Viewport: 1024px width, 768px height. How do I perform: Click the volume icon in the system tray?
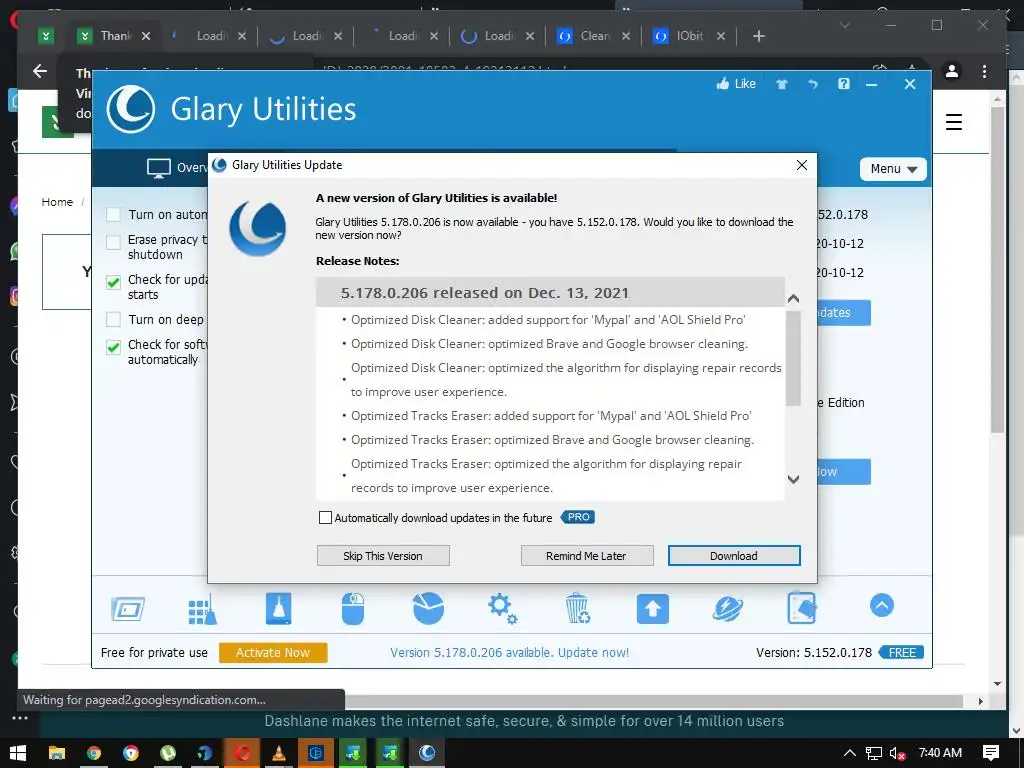[x=898, y=753]
